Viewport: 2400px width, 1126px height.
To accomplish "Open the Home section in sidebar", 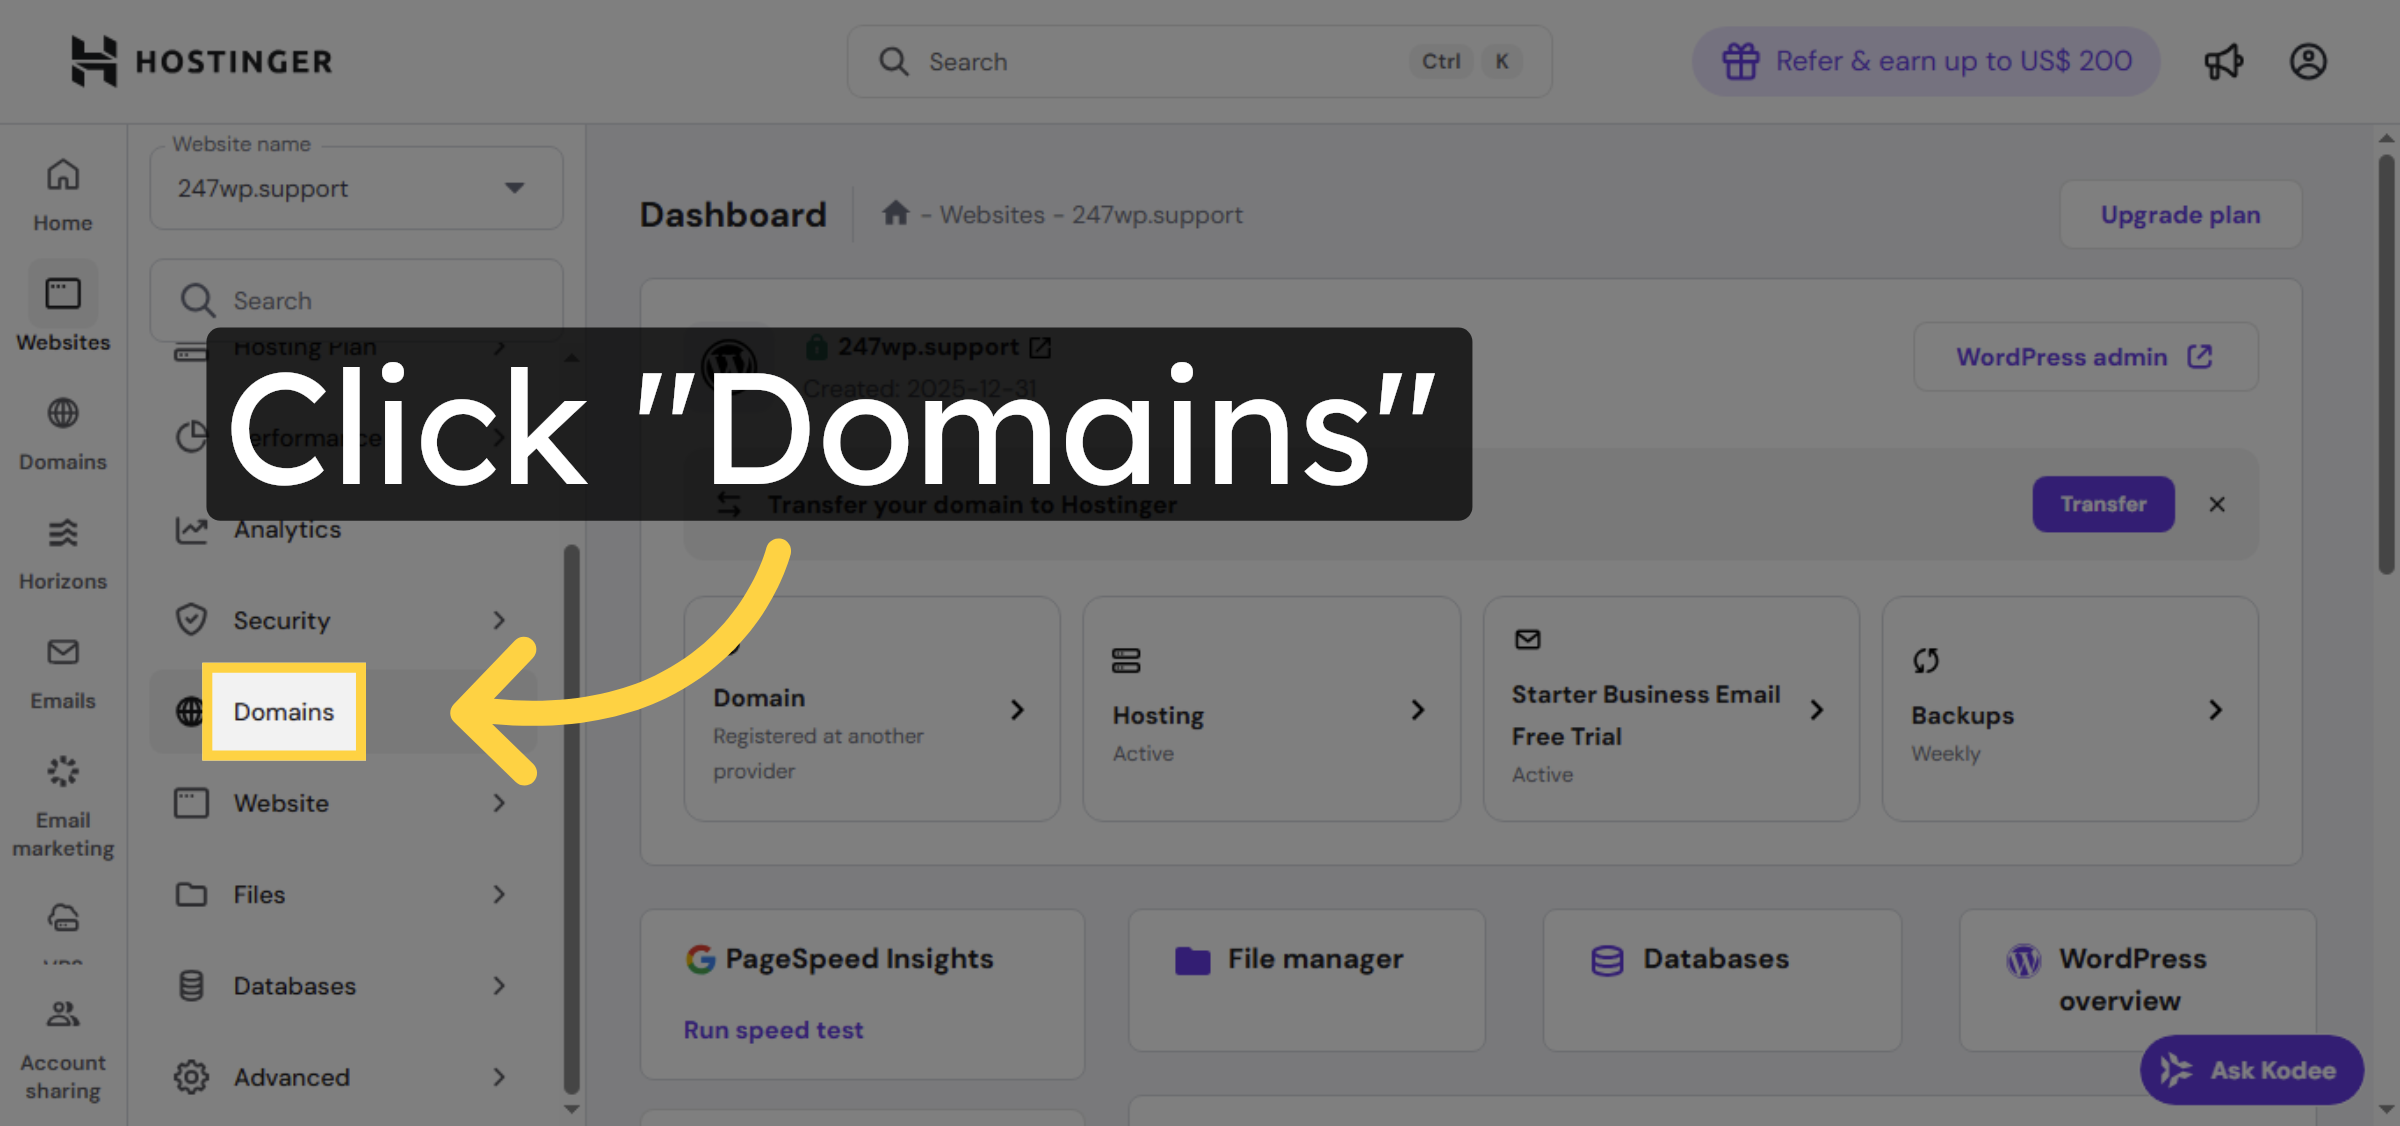I will coord(62,190).
